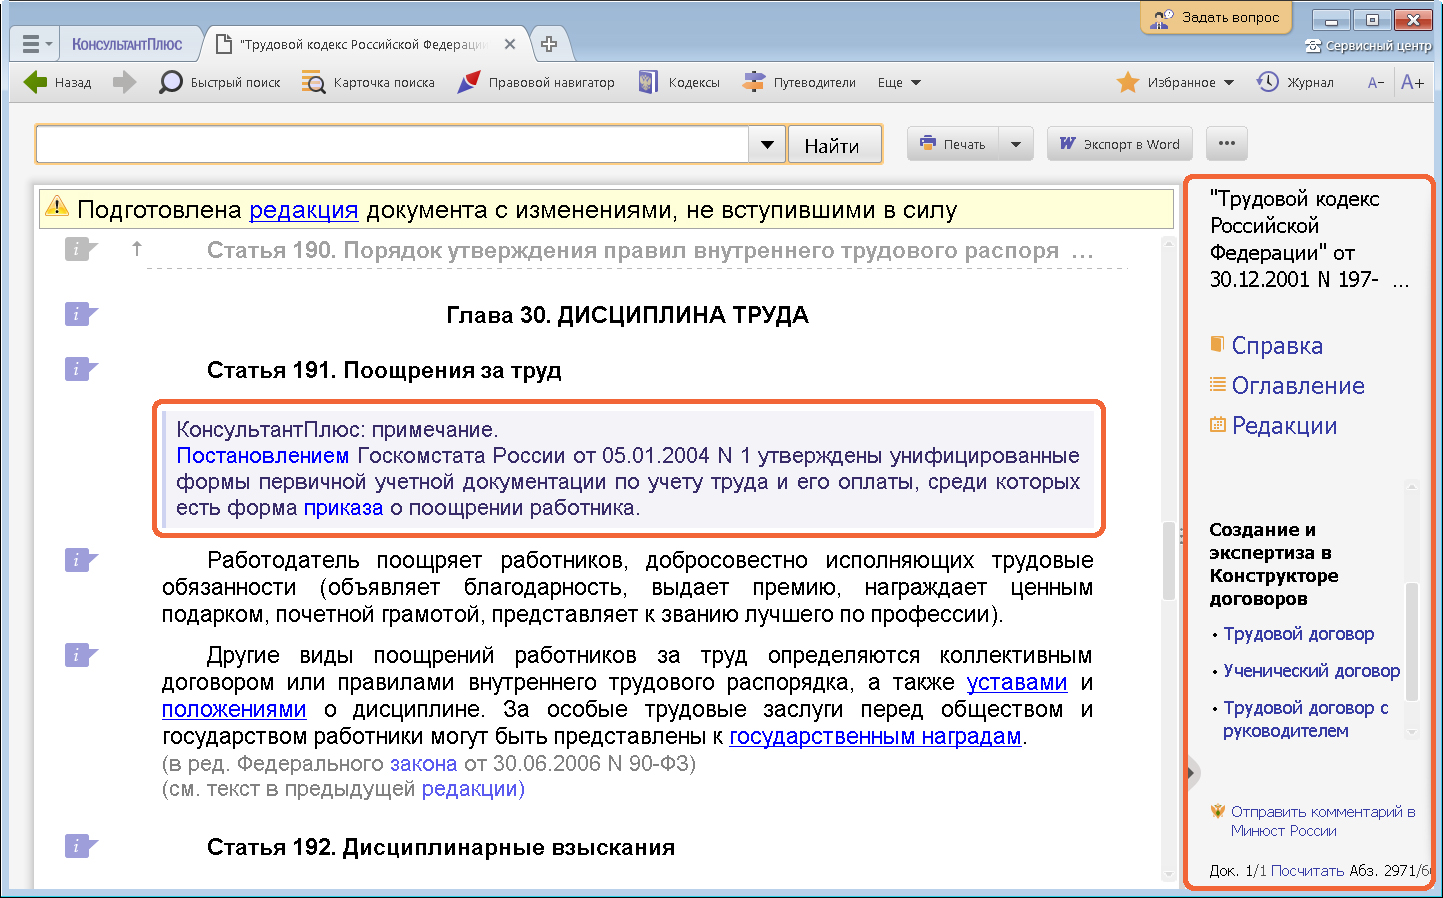Select the Статья 192. Дисциплинарные взыскания heading
Image resolution: width=1443 pixels, height=898 pixels.
441,847
